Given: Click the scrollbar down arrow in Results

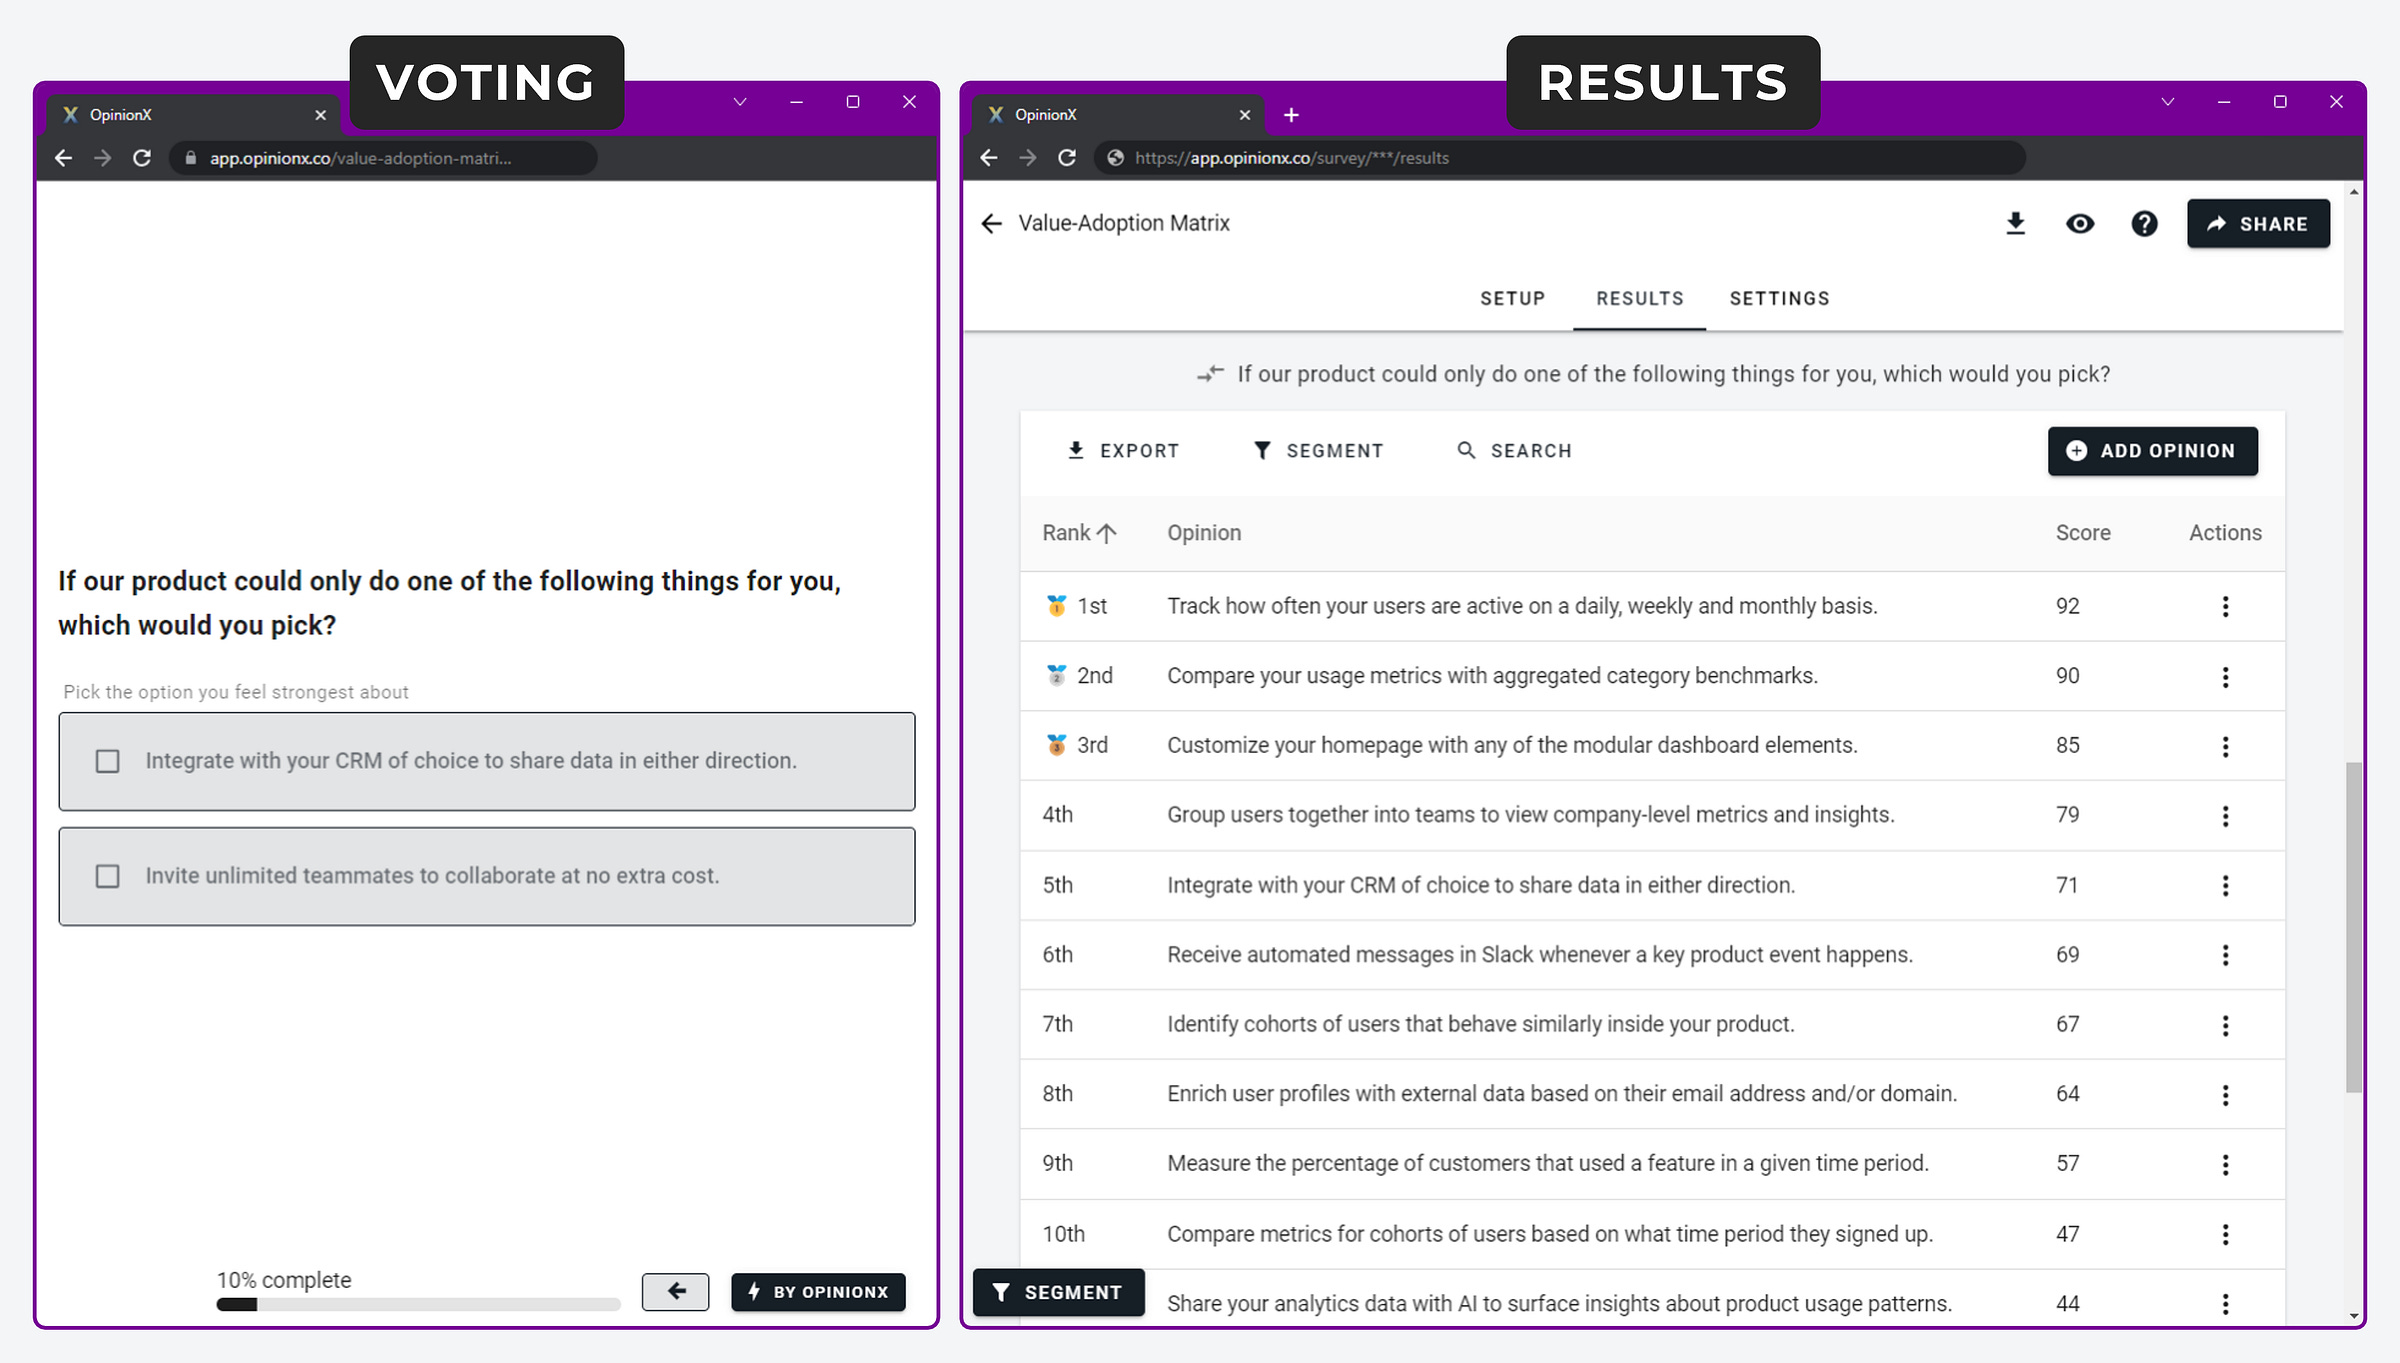Looking at the screenshot, I should tap(2354, 1316).
